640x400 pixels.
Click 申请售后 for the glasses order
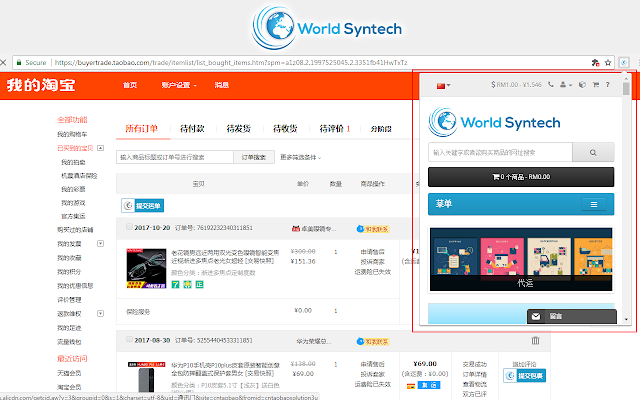coord(372,252)
